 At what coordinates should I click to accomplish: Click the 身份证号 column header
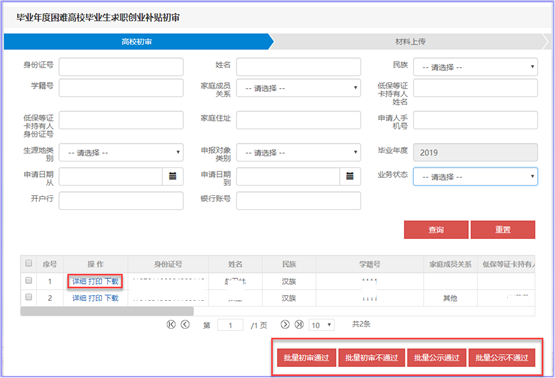[x=168, y=264]
